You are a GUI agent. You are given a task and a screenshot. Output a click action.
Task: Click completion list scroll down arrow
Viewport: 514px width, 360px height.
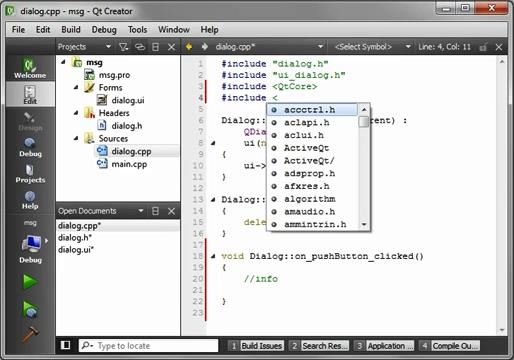point(364,224)
